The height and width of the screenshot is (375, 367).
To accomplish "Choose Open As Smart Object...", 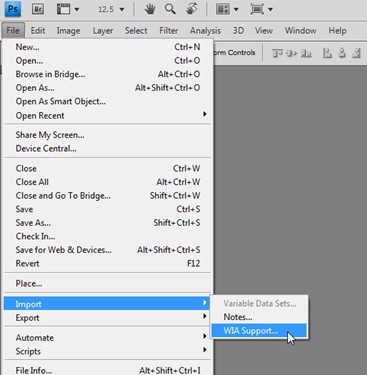I will click(108, 101).
